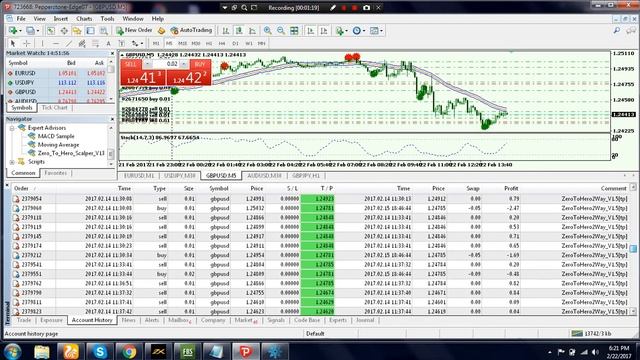Click the New Order button

(134, 31)
